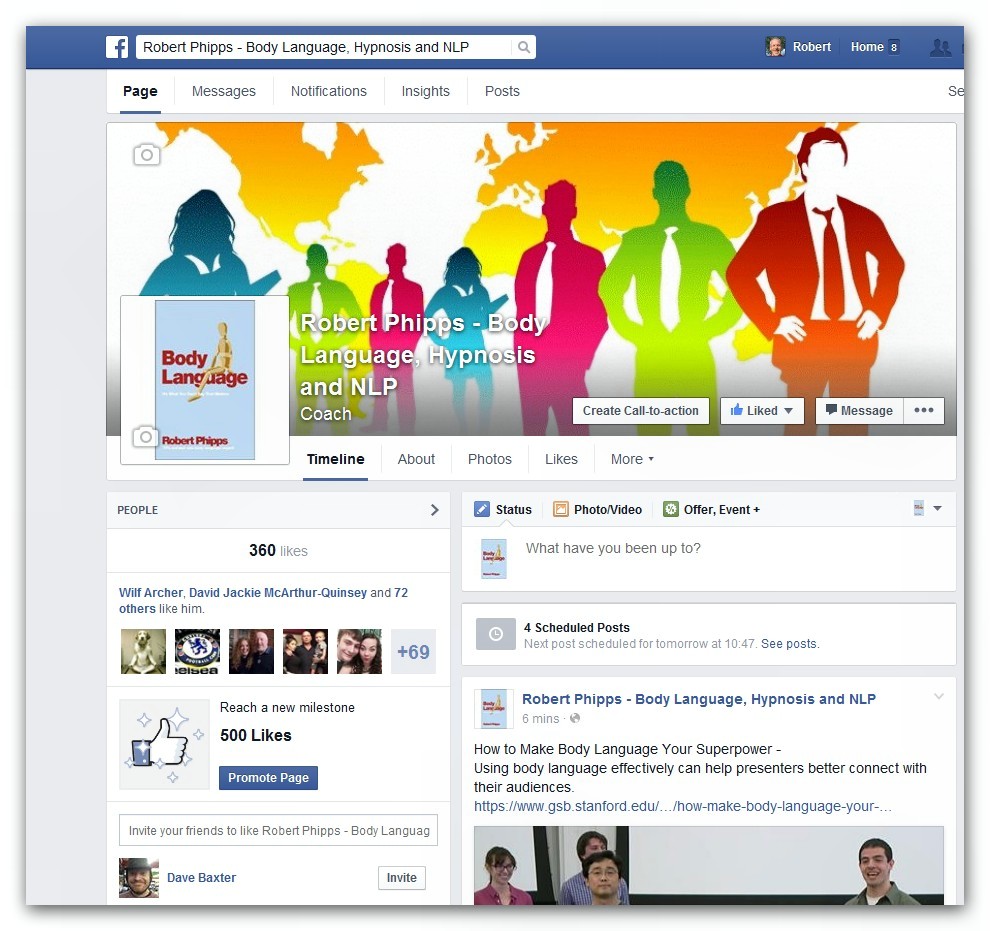The height and width of the screenshot is (931, 990).
Task: Open the dog profile thumbnail in likes
Action: click(143, 651)
